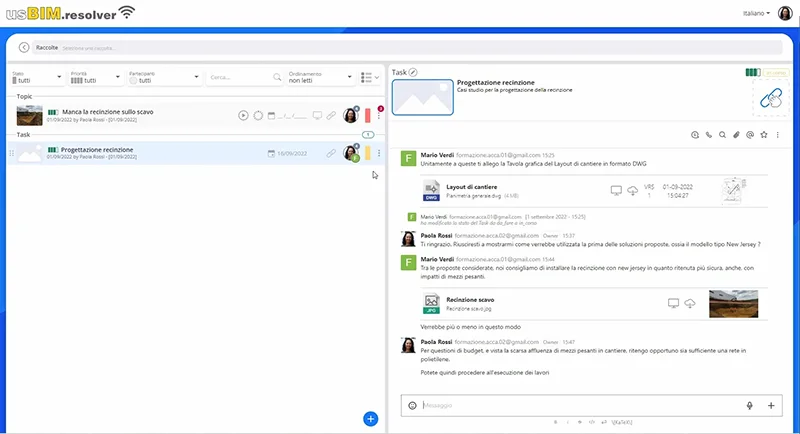Click the Raccolte selection field
This screenshot has height=434, width=800.
(408, 47)
